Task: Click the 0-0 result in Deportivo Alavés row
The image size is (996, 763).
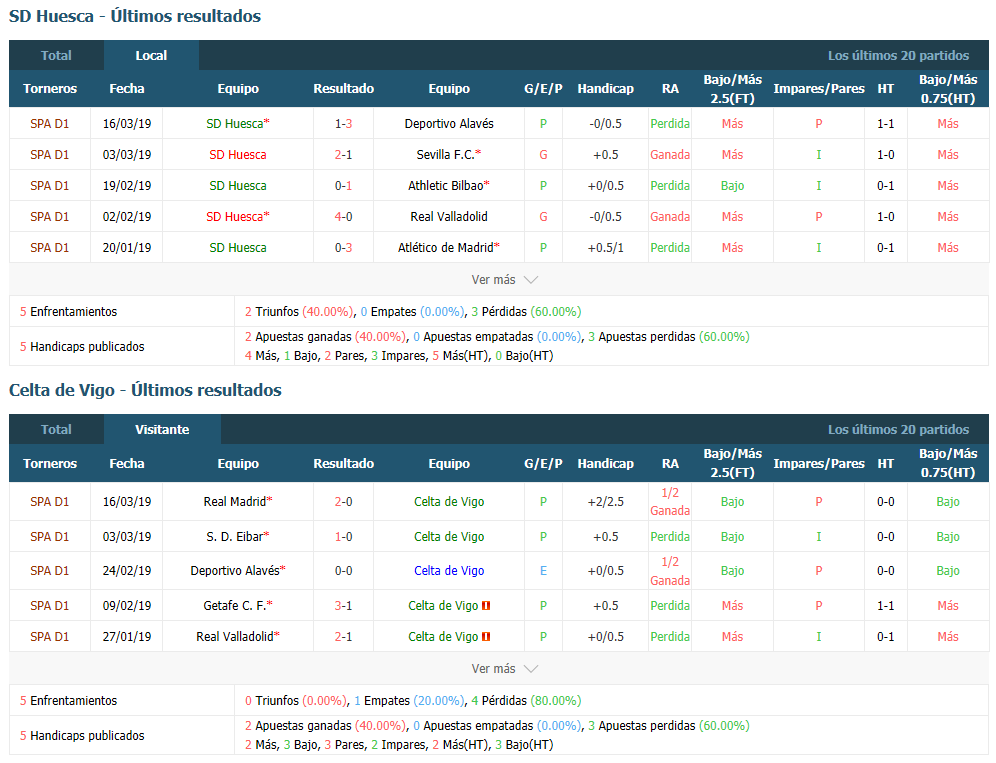Action: tap(344, 571)
